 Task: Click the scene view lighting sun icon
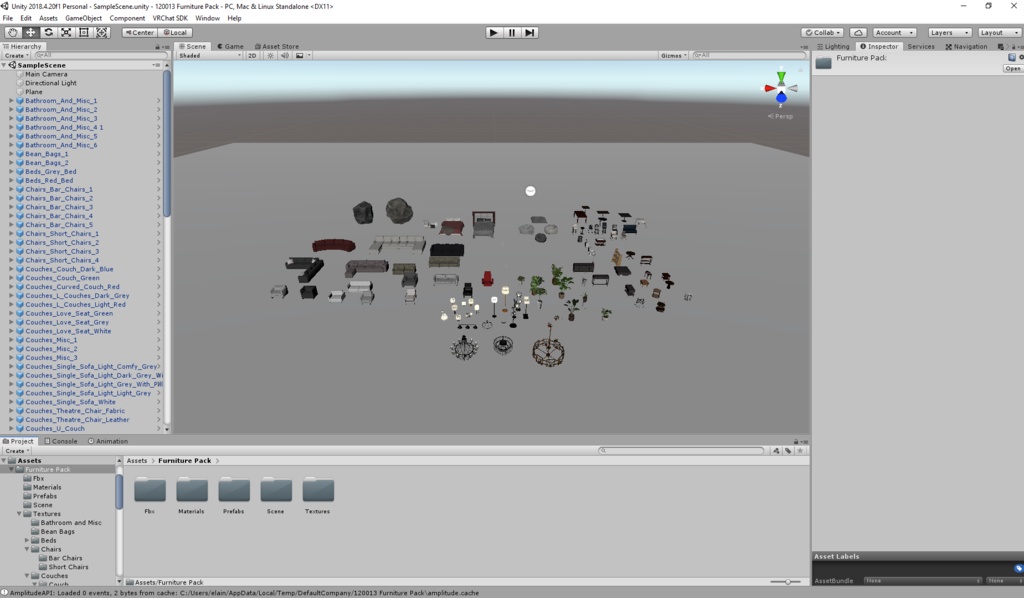click(270, 55)
